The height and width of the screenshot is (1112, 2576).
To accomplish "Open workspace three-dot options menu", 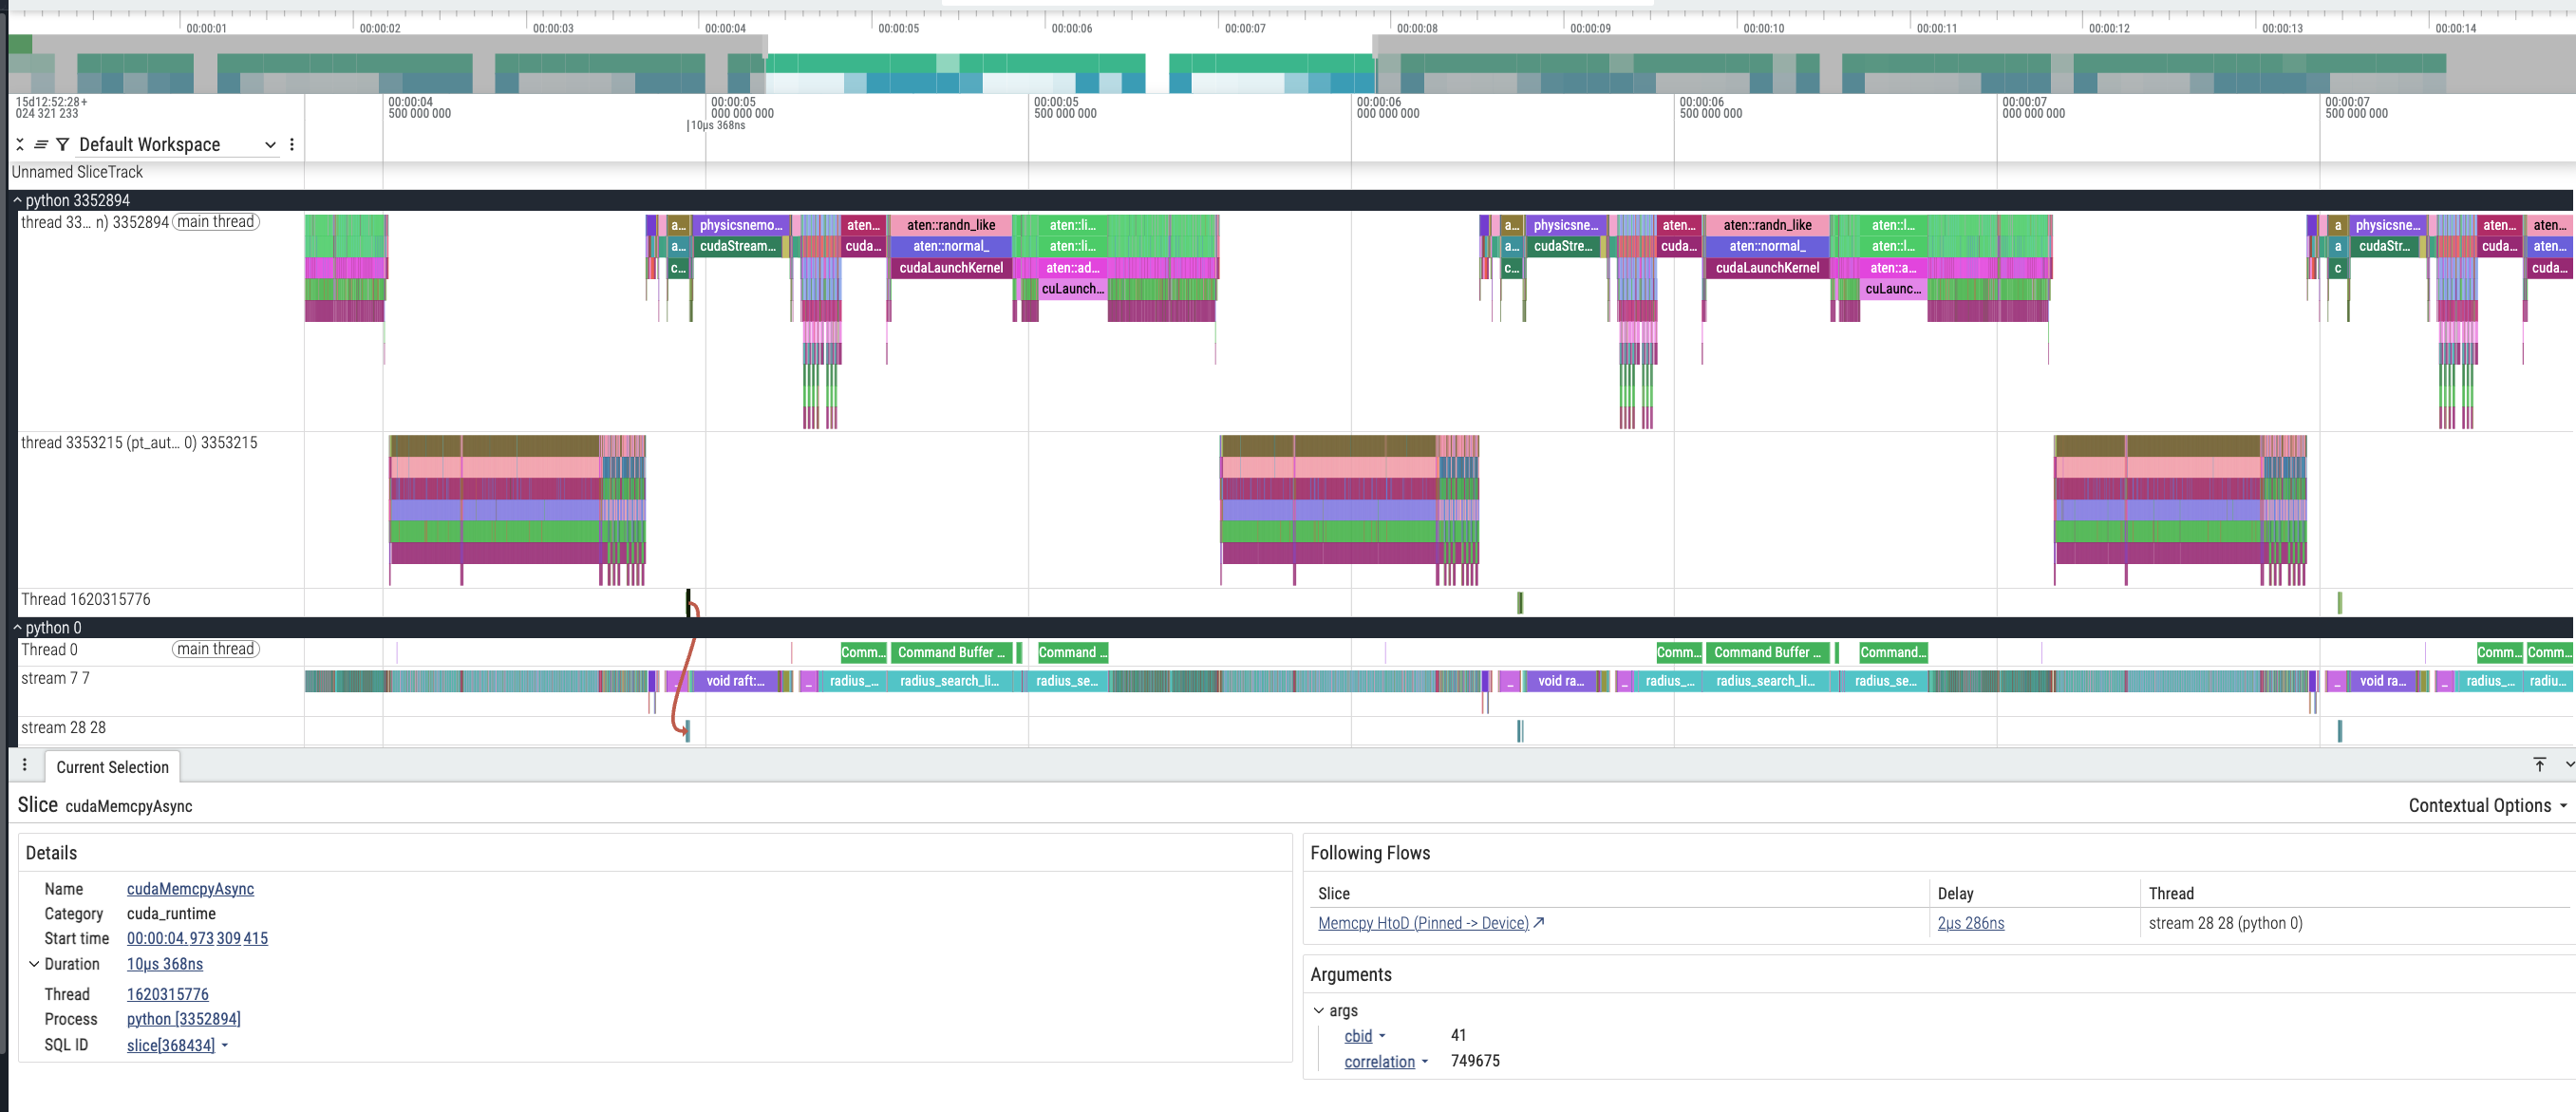I will point(292,145).
